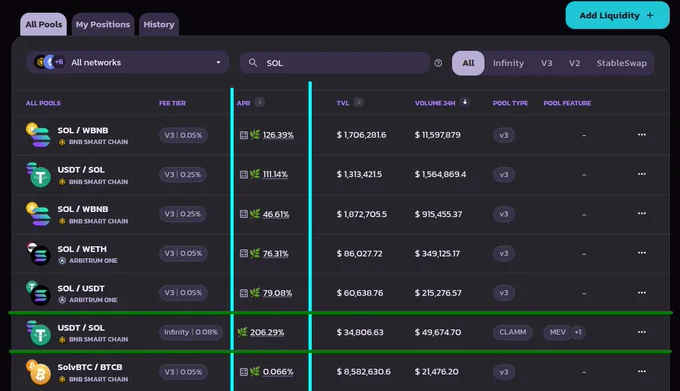Open more options for Infinity USDT / SOL row
Image resolution: width=680 pixels, height=391 pixels.
click(642, 332)
